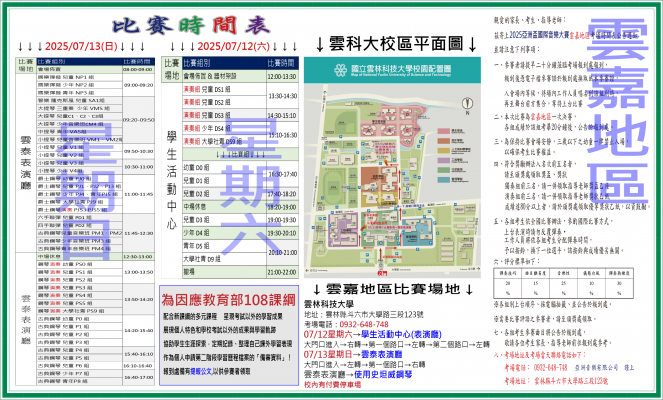The image size is (663, 400).
Task: Select the 演奏組 大學社青 DS9 組 row
Action: click(x=225, y=141)
